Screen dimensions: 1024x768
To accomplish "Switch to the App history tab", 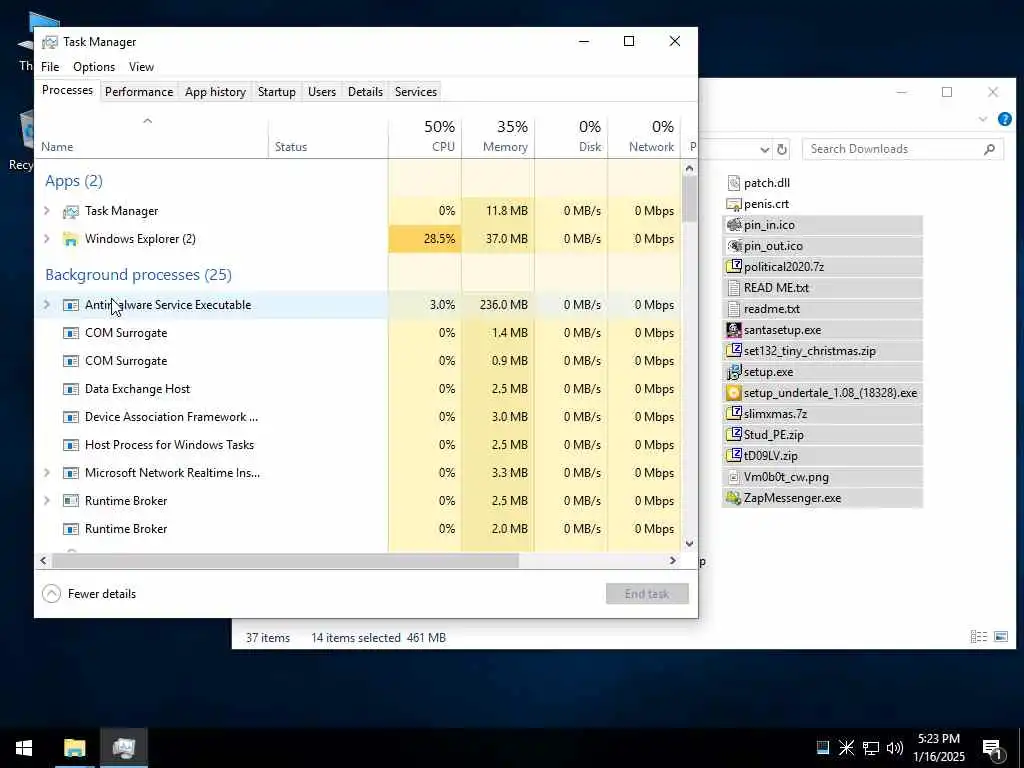I will point(216,92).
